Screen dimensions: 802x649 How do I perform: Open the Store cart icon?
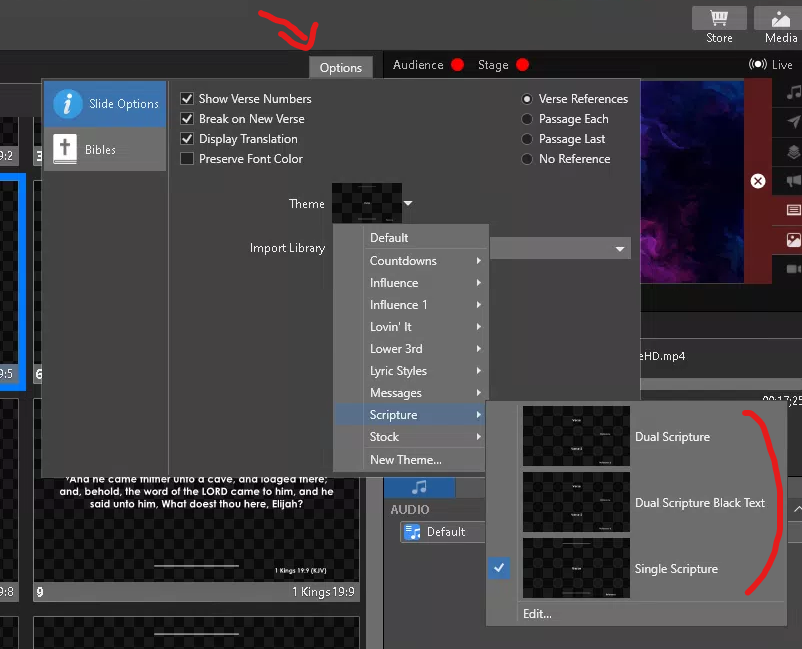coord(719,19)
